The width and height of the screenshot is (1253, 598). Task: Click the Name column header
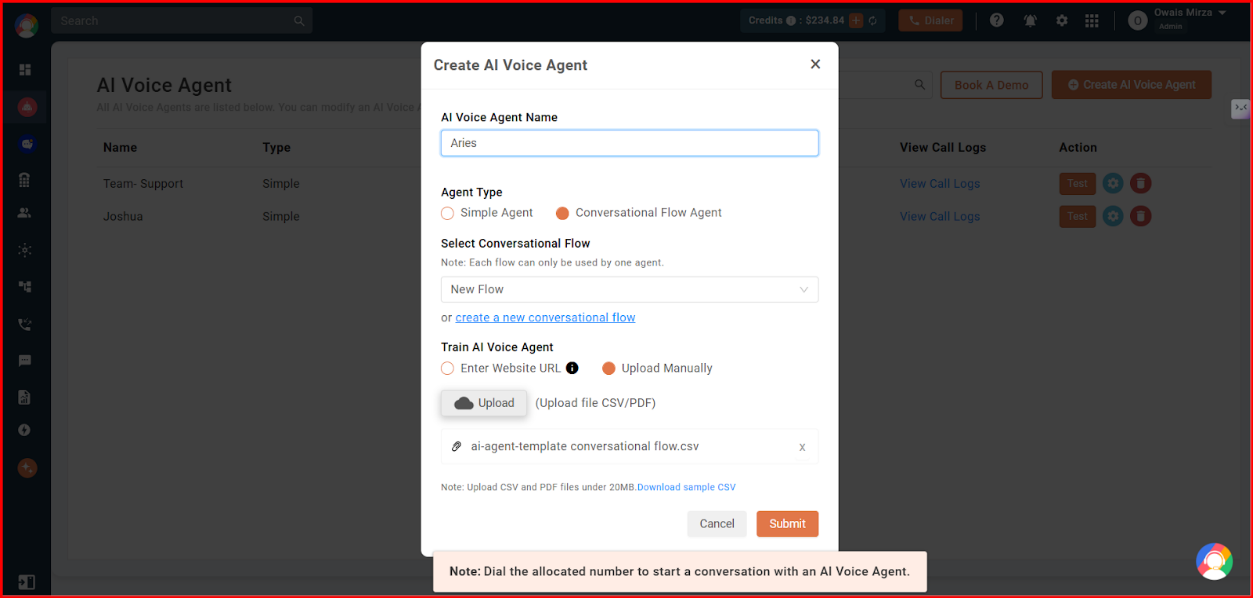(x=120, y=147)
